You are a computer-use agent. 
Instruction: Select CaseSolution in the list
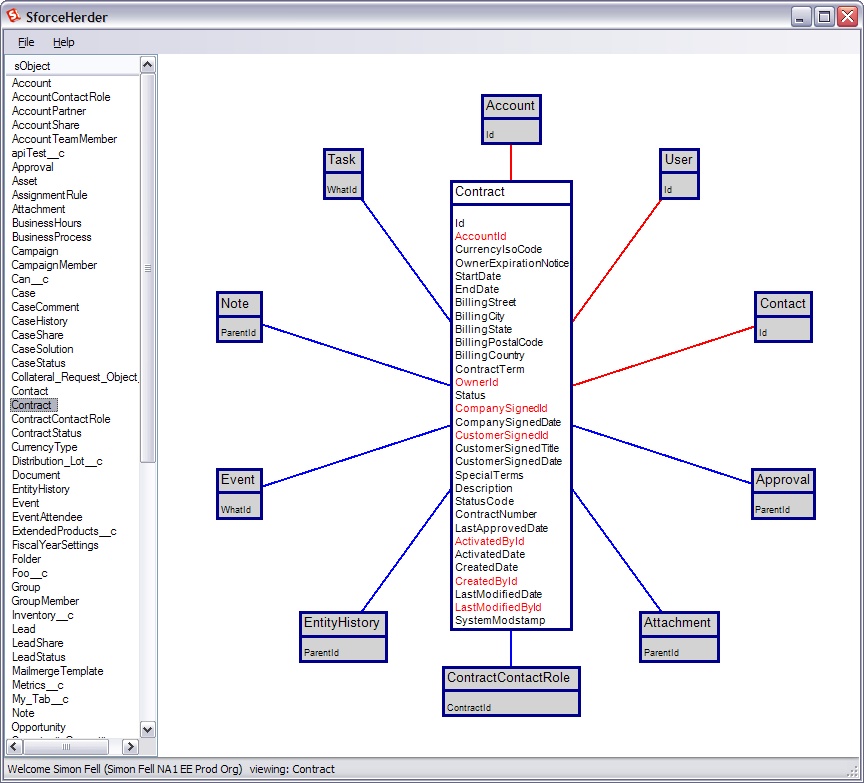click(x=42, y=349)
